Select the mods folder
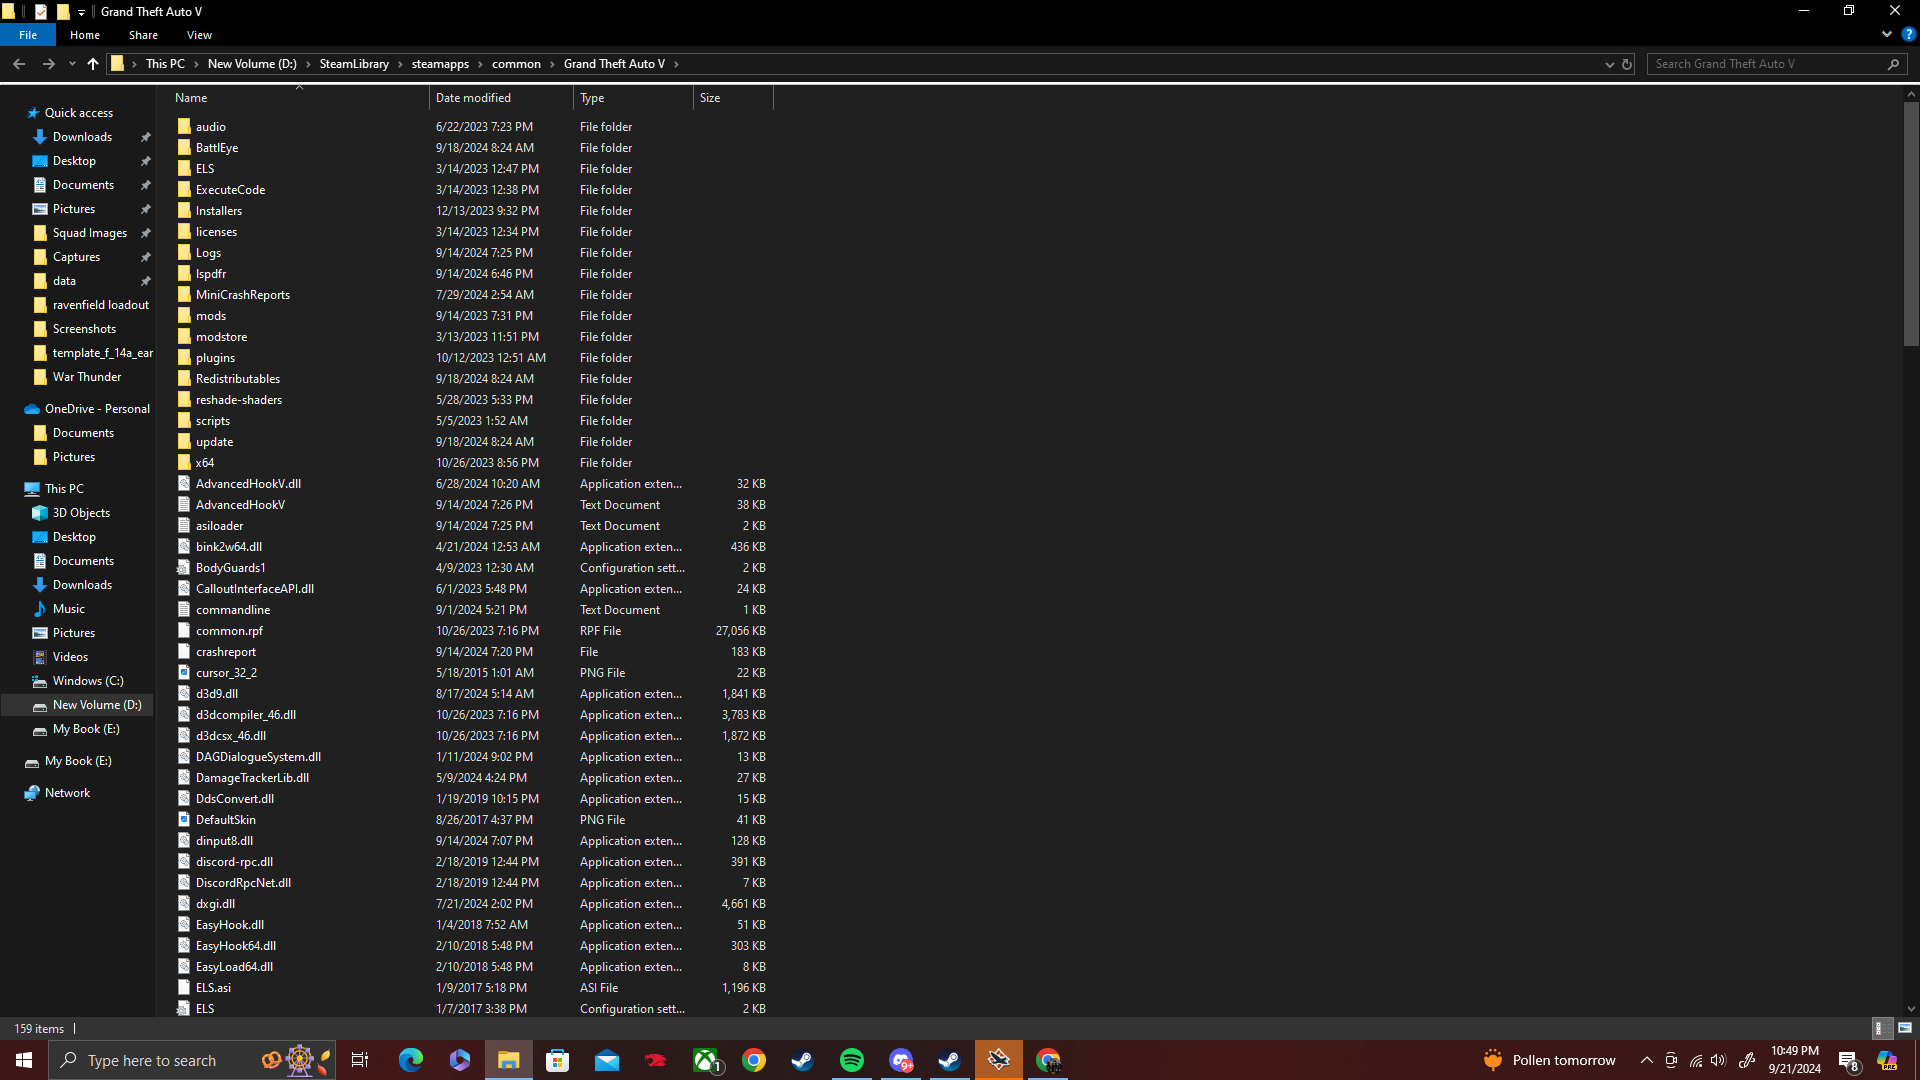 211,316
